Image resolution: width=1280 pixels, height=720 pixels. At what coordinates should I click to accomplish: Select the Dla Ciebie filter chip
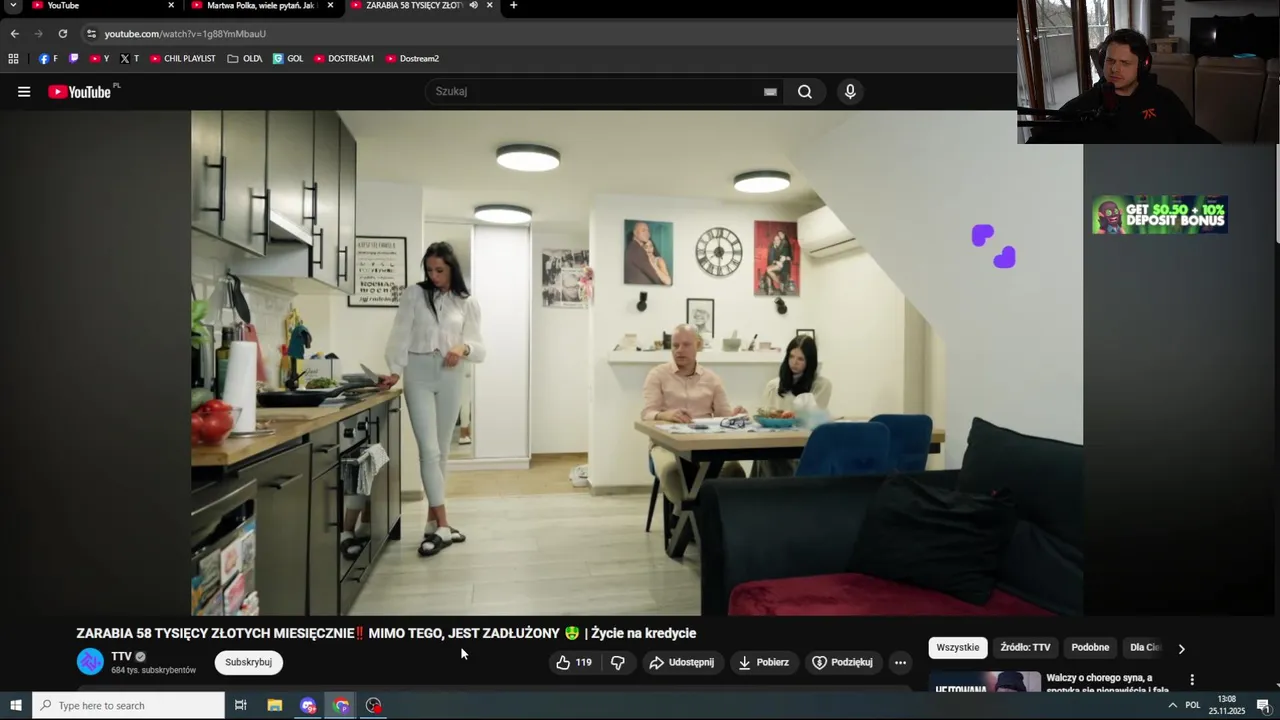click(1145, 648)
